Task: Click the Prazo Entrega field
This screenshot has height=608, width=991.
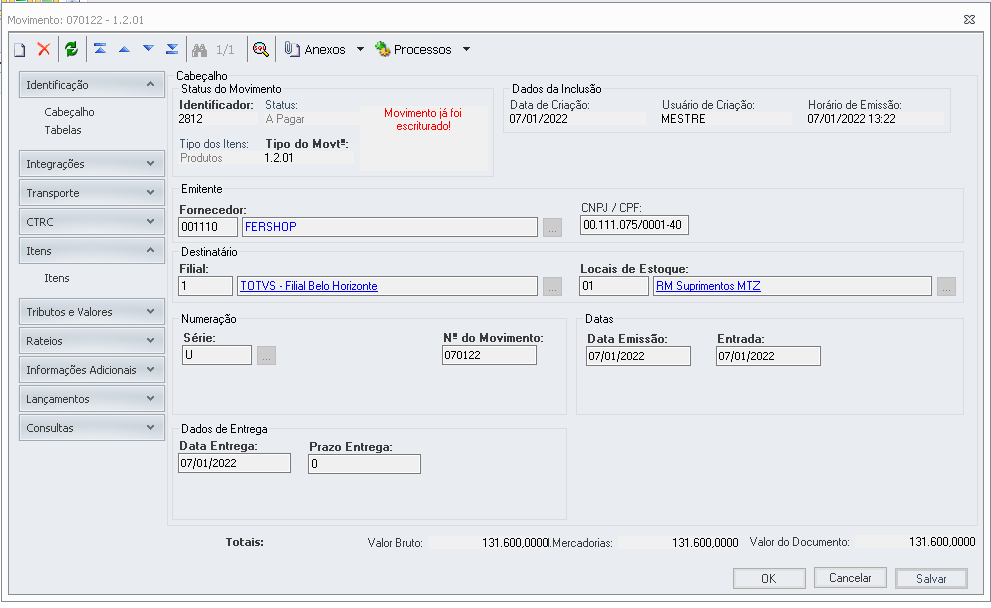Action: 365,464
